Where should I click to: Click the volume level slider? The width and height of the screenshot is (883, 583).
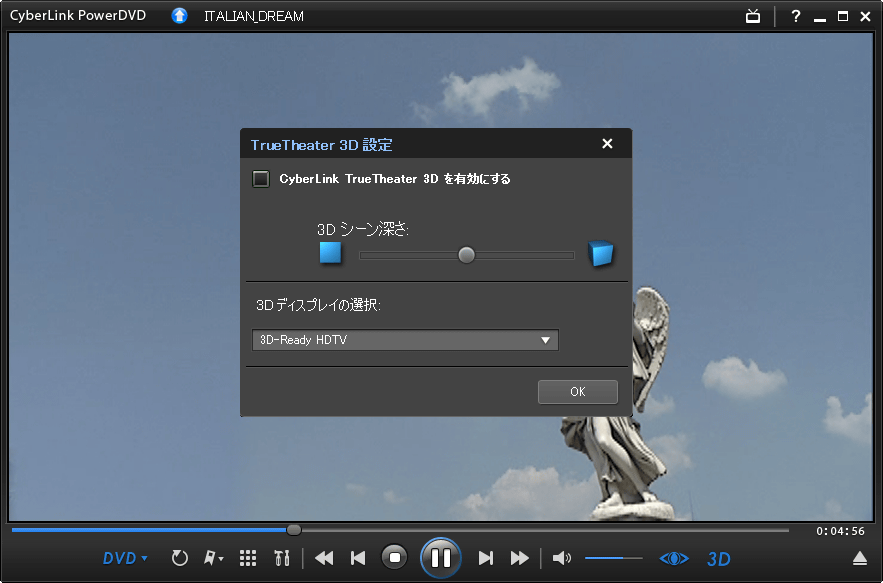[x=613, y=558]
